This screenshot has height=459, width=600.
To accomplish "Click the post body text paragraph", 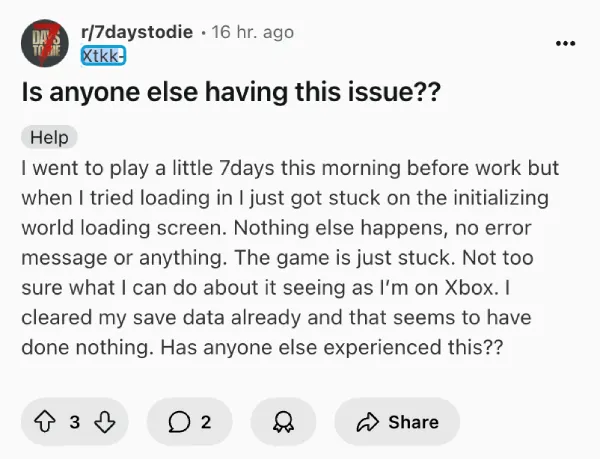I will (x=290, y=257).
